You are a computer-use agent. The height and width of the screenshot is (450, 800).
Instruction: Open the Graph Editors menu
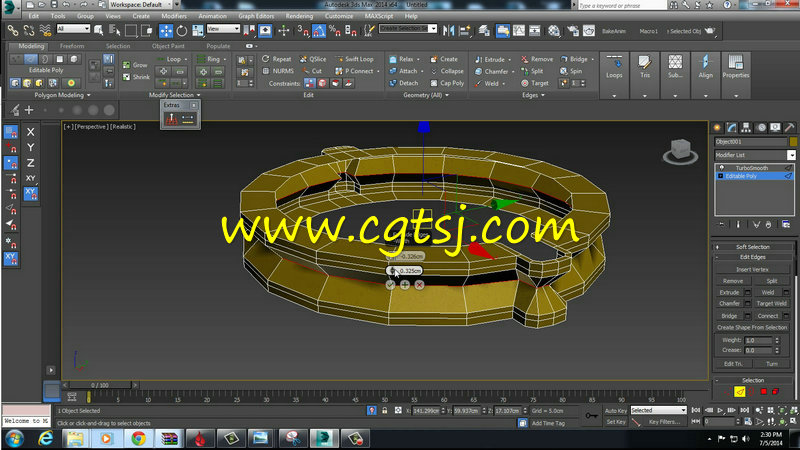[x=256, y=16]
